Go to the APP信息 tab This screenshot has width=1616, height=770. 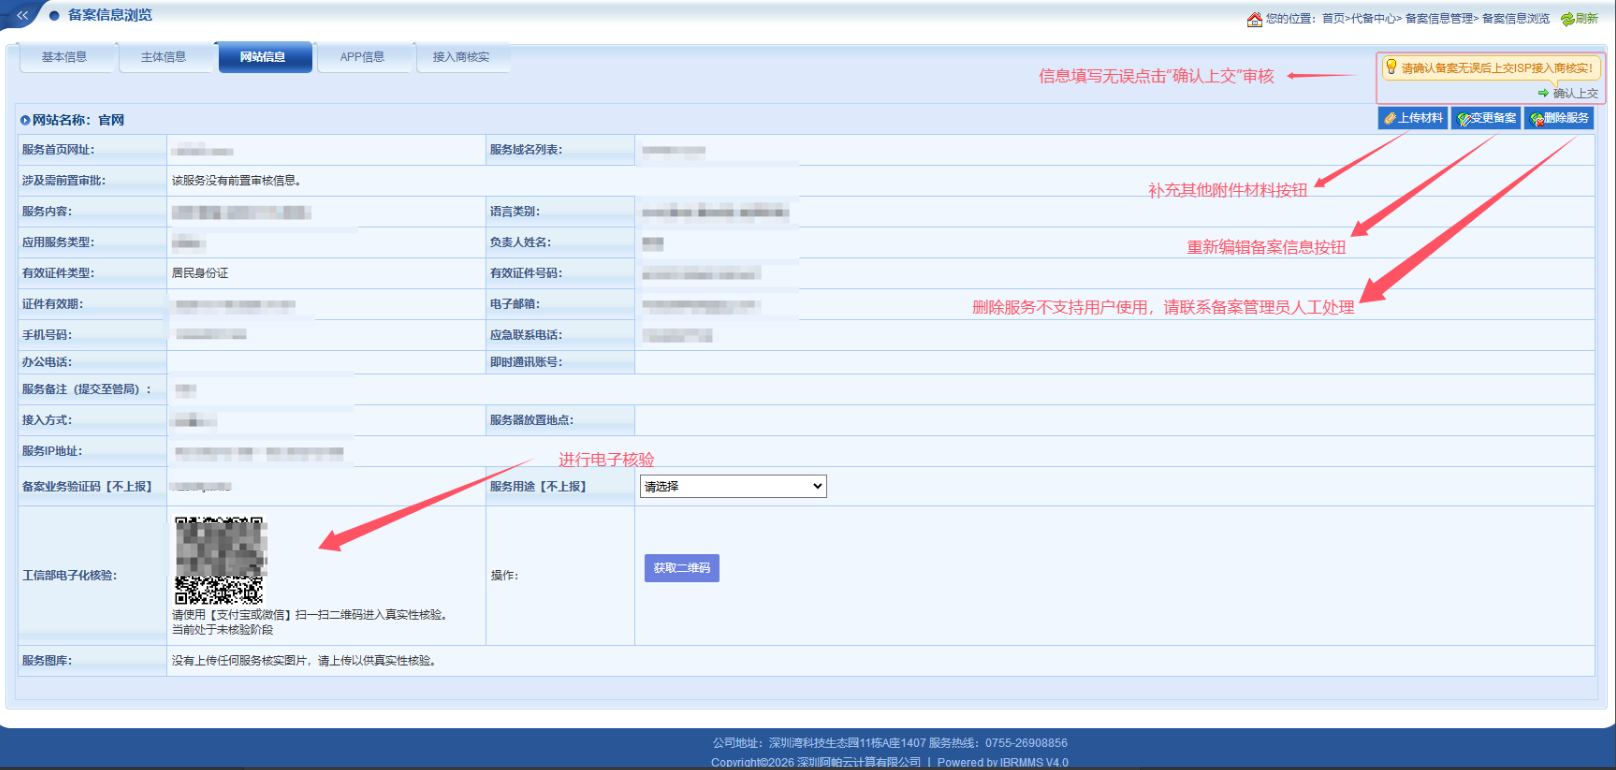(x=362, y=57)
